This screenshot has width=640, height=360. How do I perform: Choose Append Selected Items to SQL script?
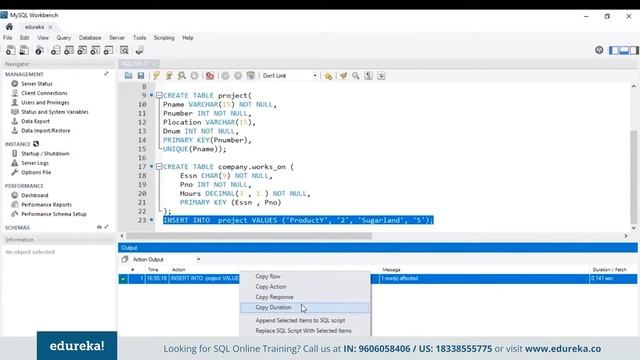[304, 320]
